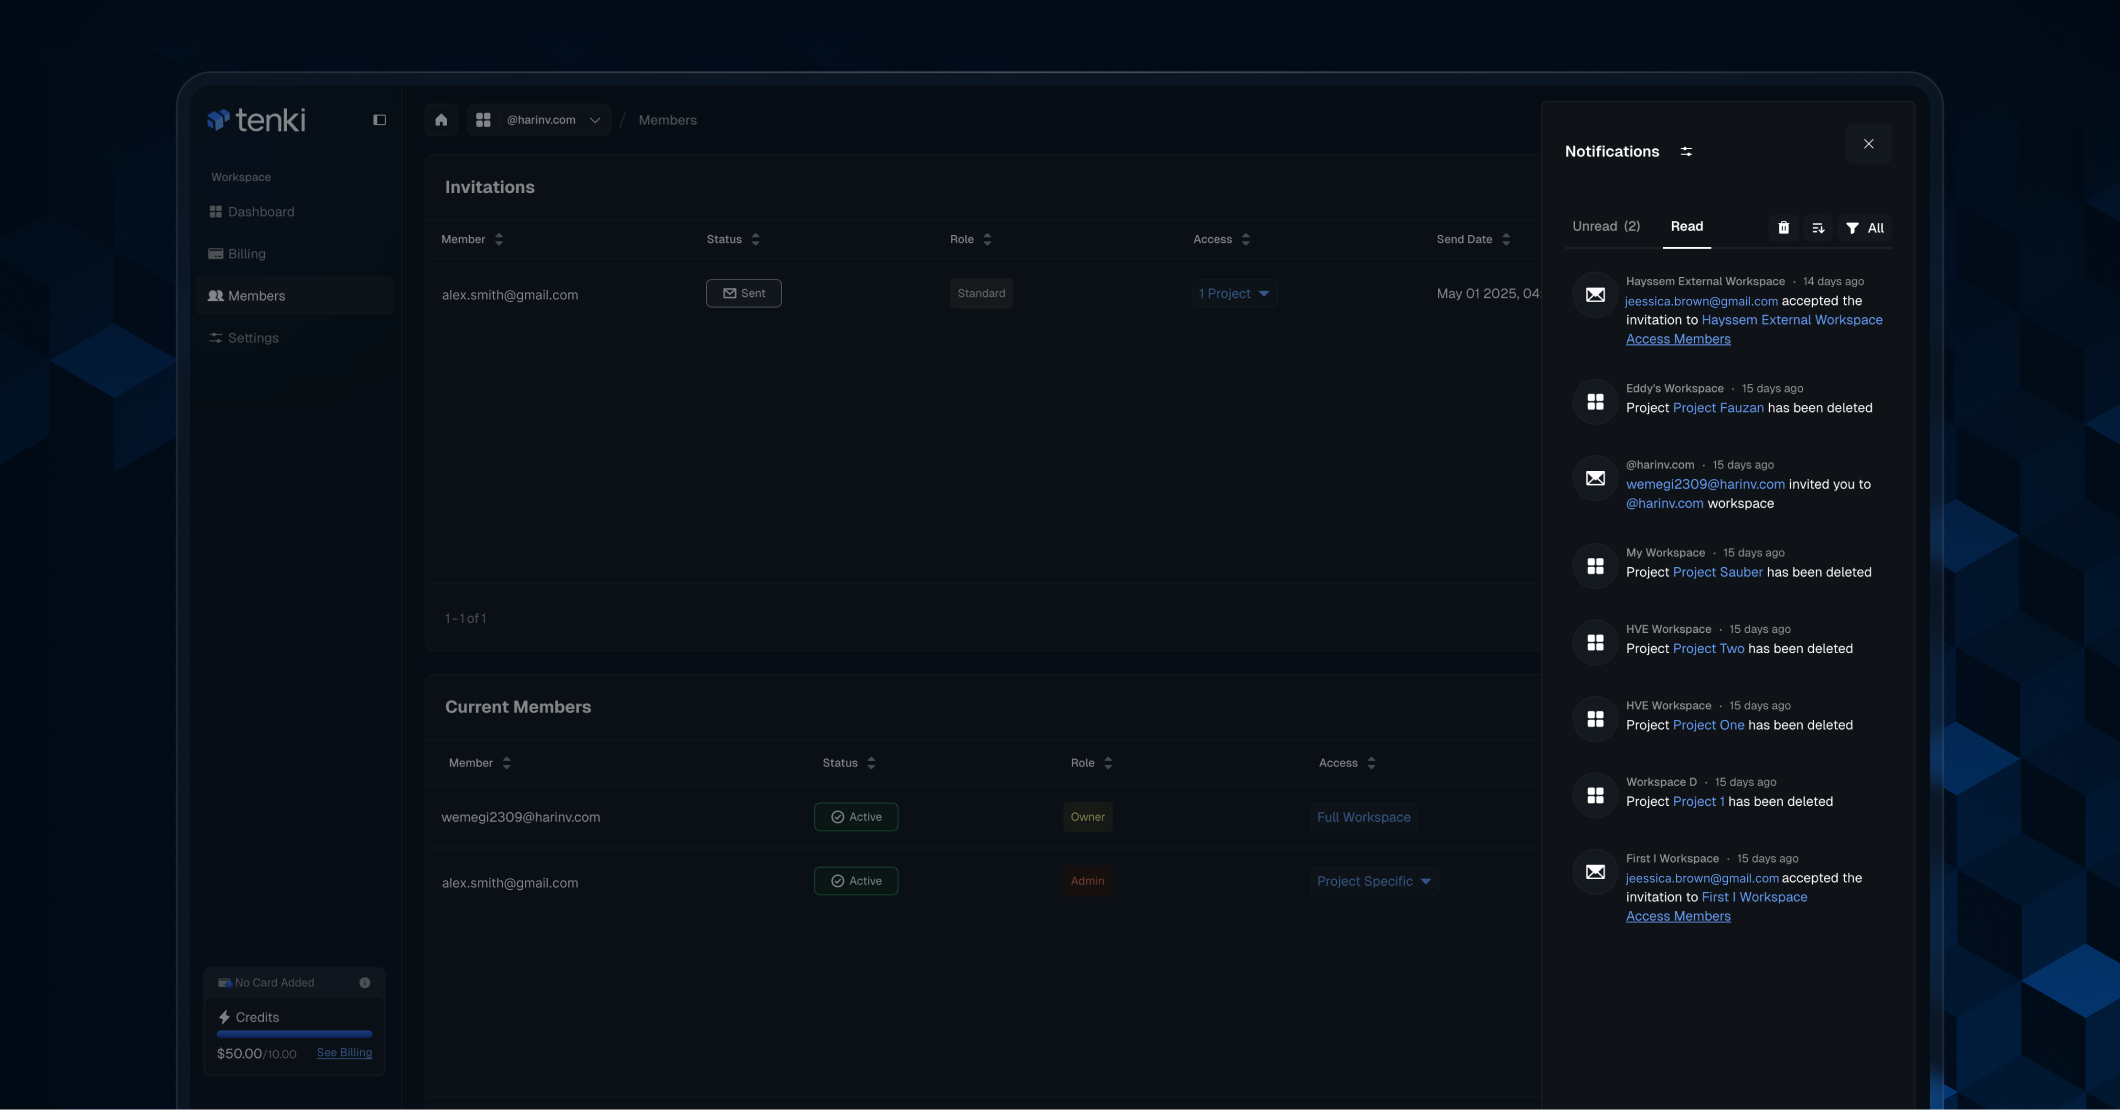Screen dimensions: 2120x1110
Task: Click the home icon in breadcrumb
Action: pyautogui.click(x=441, y=120)
